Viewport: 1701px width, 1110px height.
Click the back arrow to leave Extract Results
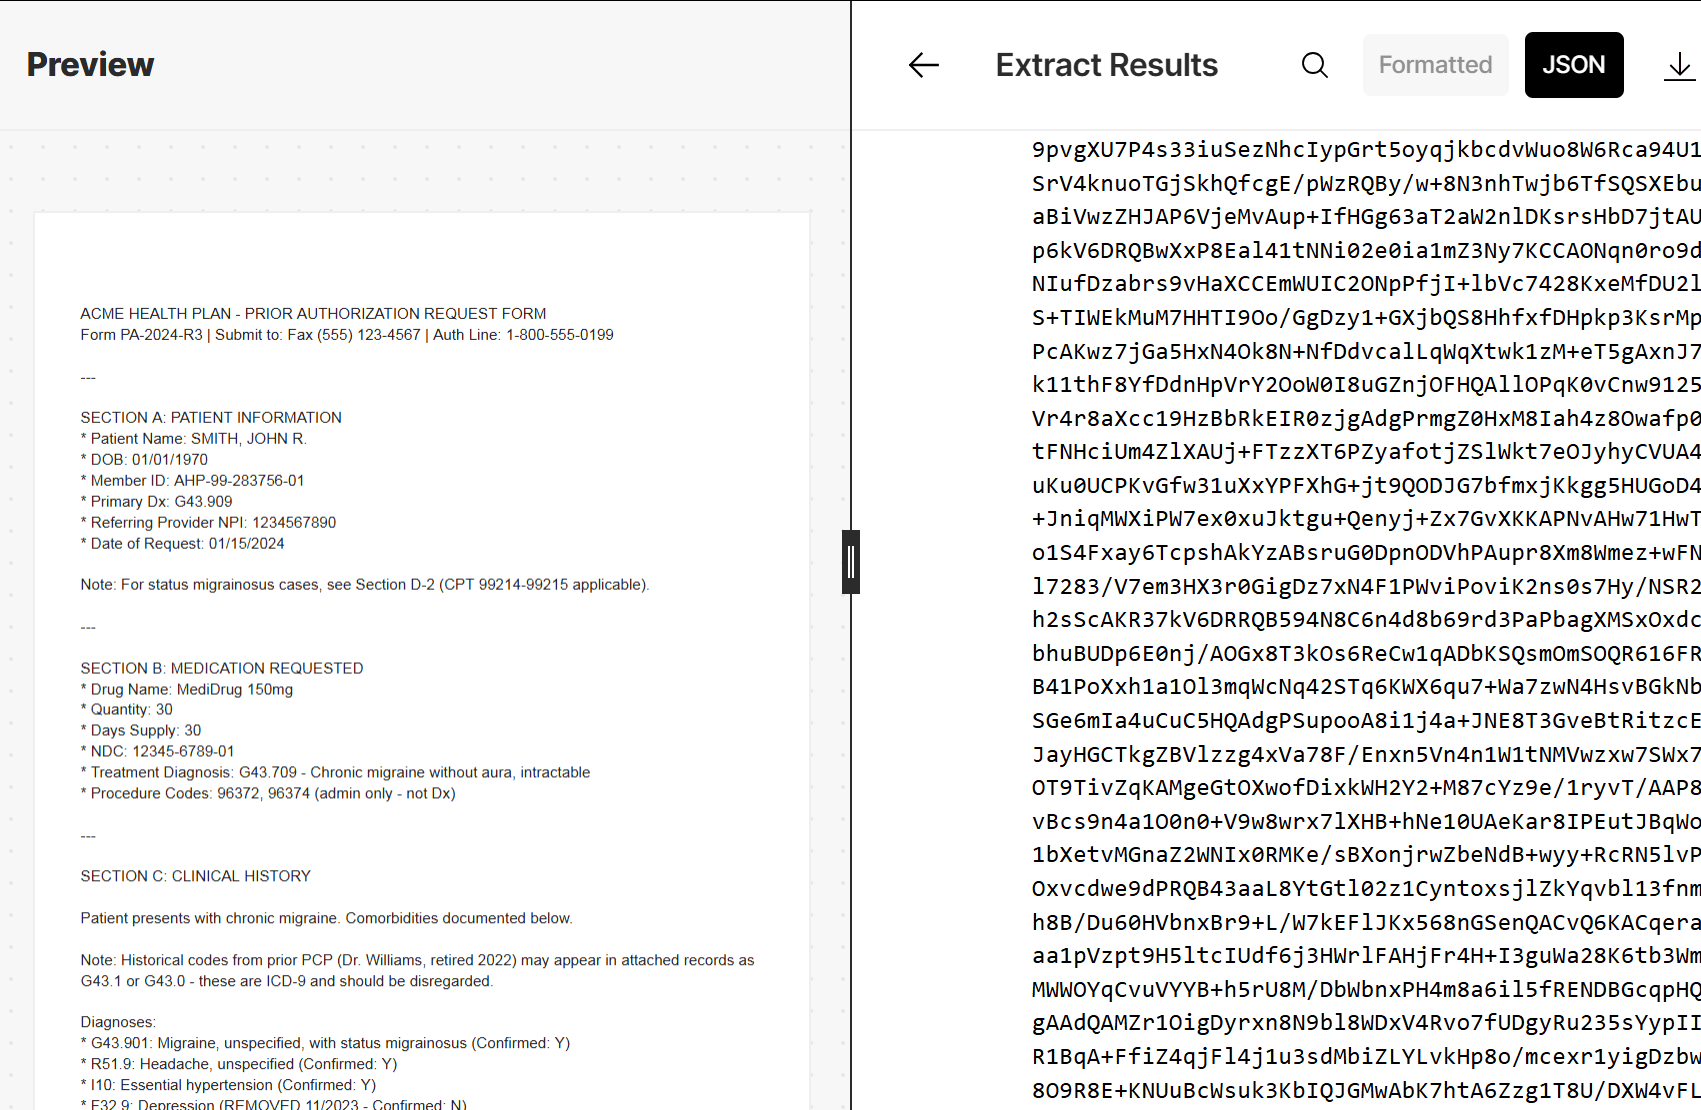coord(923,64)
